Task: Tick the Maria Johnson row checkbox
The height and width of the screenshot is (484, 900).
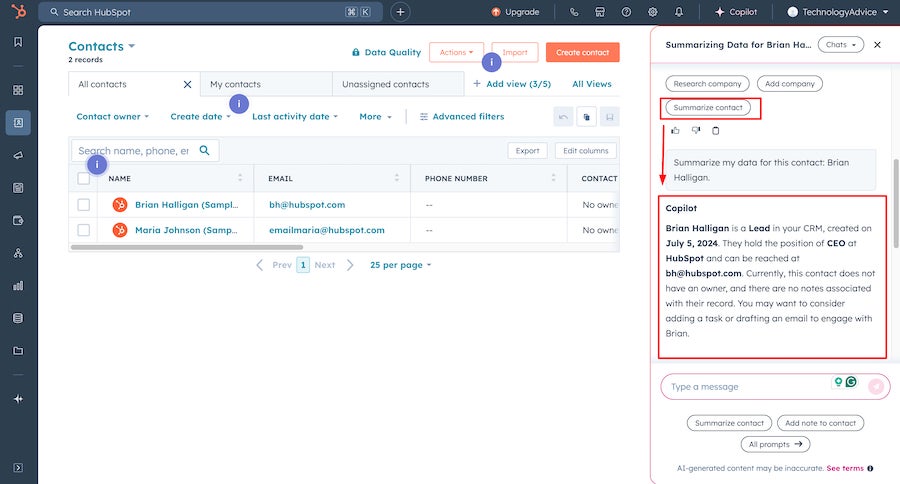Action: [x=84, y=230]
